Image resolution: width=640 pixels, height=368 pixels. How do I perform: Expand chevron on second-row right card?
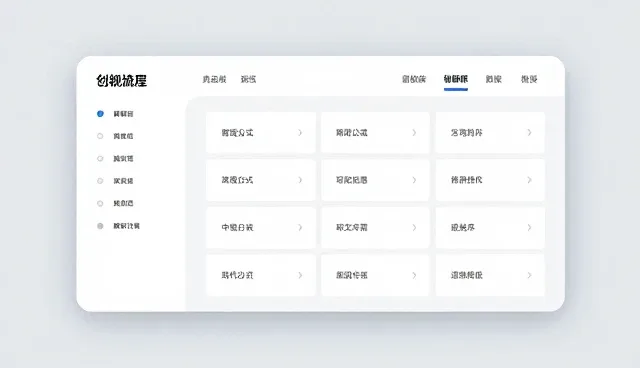(x=529, y=180)
